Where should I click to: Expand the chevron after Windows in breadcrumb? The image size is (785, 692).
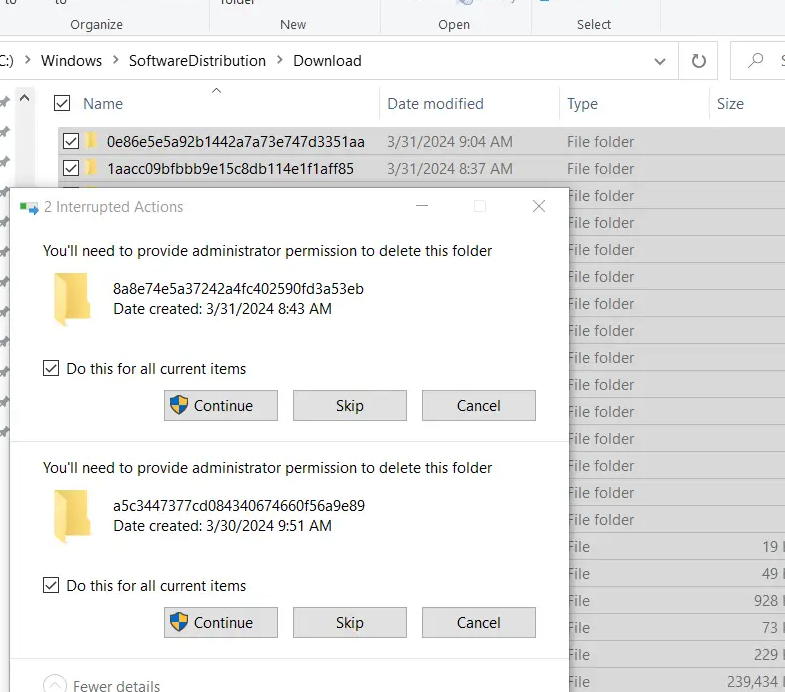116,60
